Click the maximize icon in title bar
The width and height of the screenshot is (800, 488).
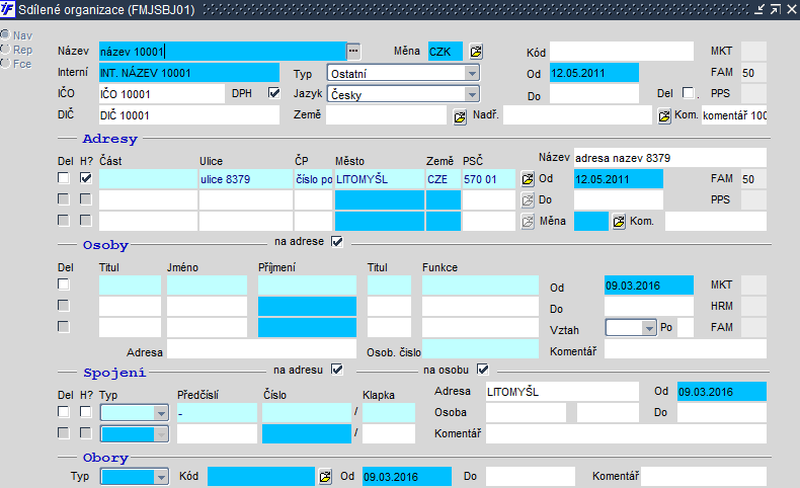click(776, 9)
